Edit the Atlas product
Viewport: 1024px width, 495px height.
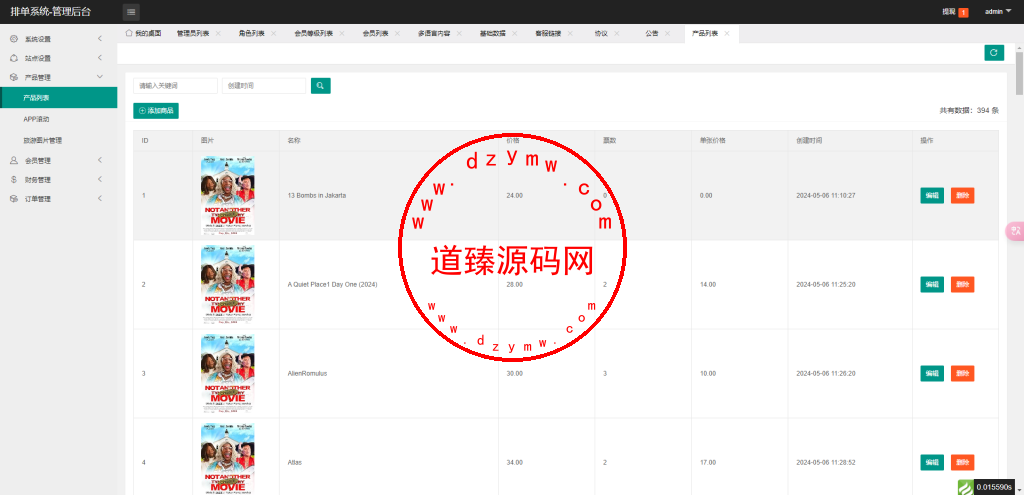pyautogui.click(x=932, y=462)
